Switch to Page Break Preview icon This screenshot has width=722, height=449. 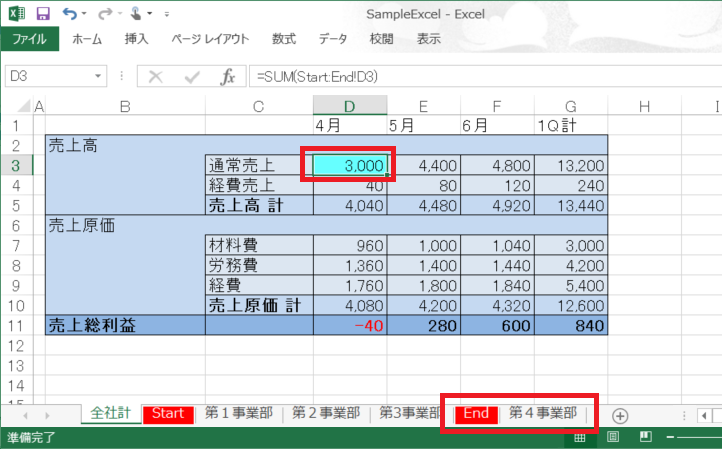click(x=646, y=437)
